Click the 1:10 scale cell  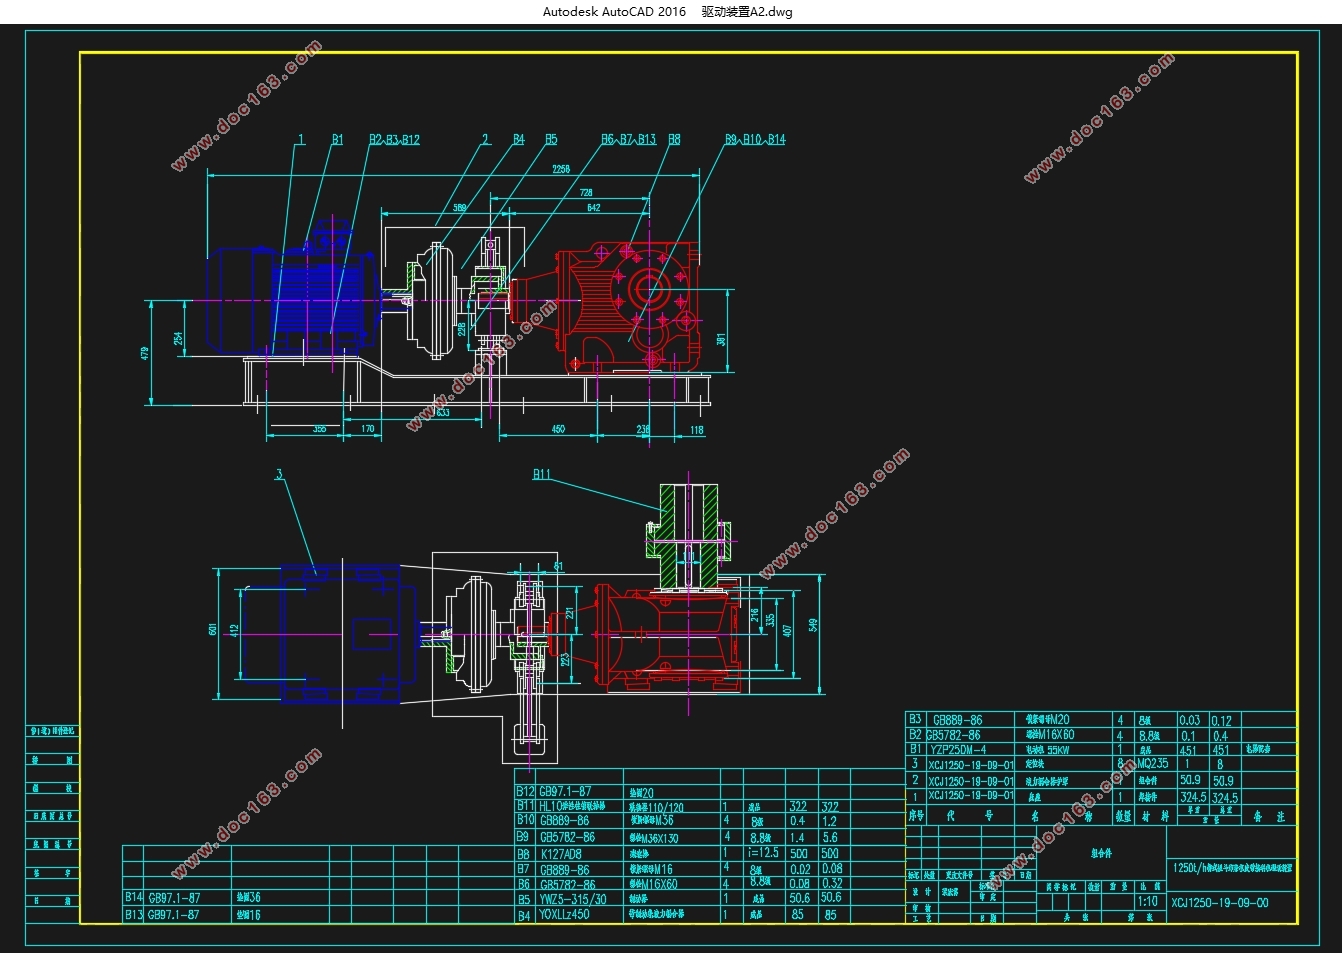1148,901
